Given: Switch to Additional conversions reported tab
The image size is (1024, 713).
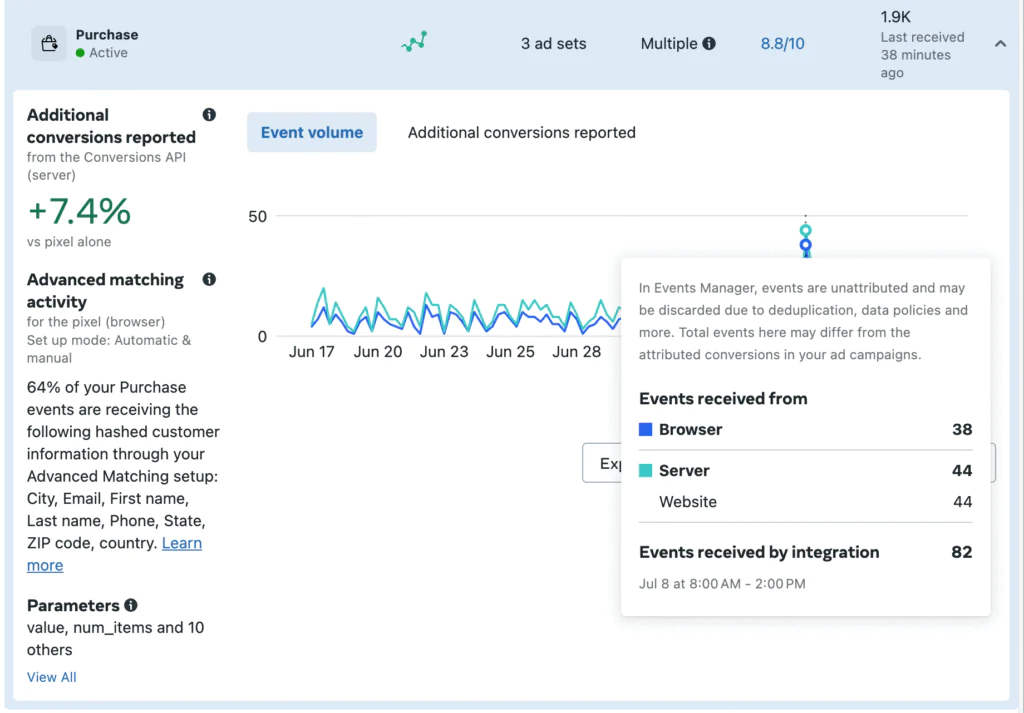Looking at the screenshot, I should pos(521,133).
